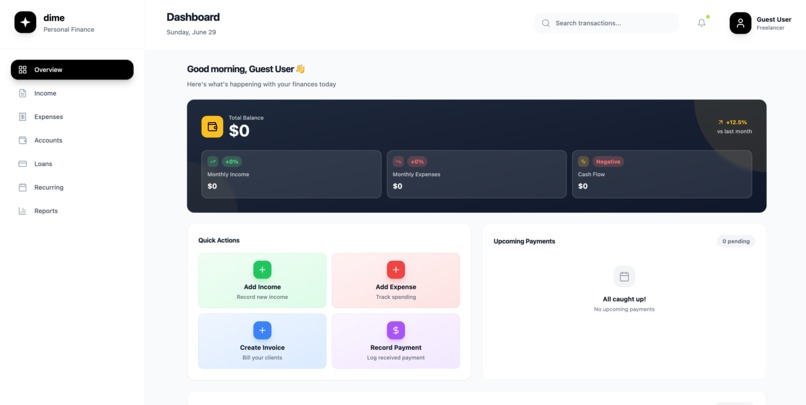Click the search magnifier icon
This screenshot has width=806, height=405.
click(546, 23)
